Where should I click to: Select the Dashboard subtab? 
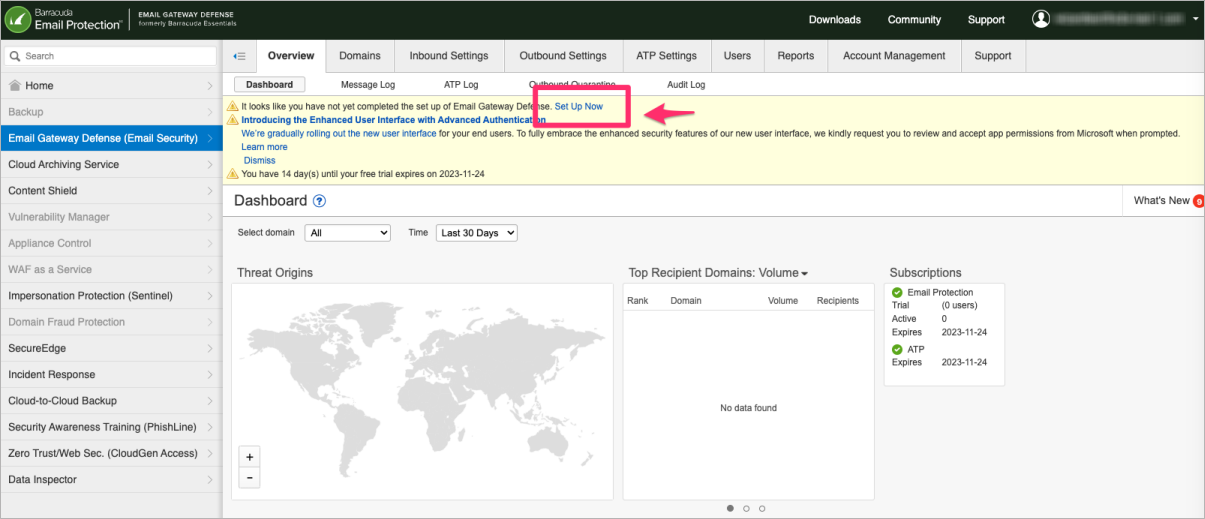270,85
